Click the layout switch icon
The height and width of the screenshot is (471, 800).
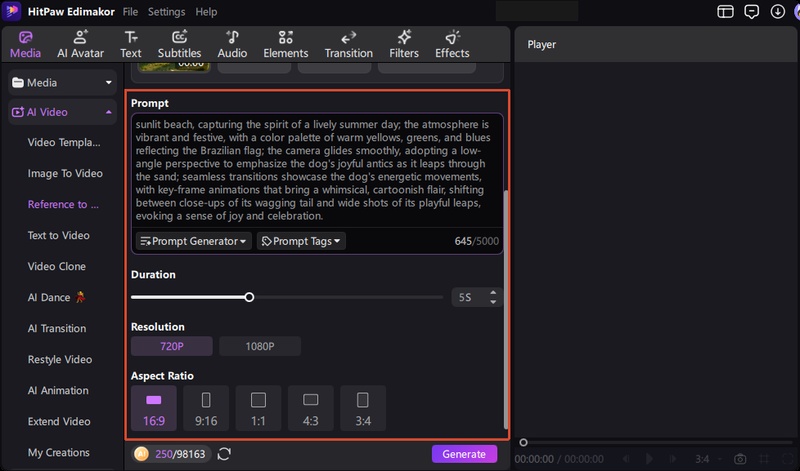[x=725, y=12]
